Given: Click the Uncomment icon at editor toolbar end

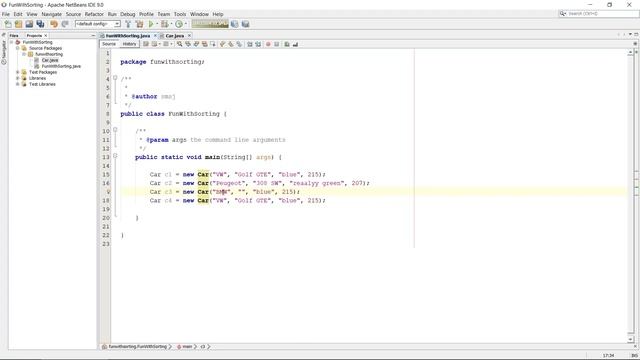Looking at the screenshot, I should click(x=295, y=44).
